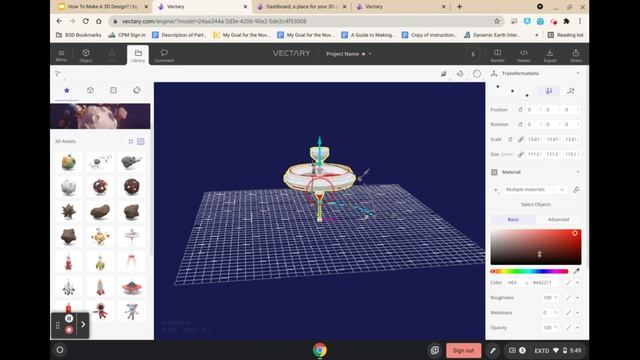640x360 pixels.
Task: Pause the screen recording
Action: pyautogui.click(x=69, y=318)
